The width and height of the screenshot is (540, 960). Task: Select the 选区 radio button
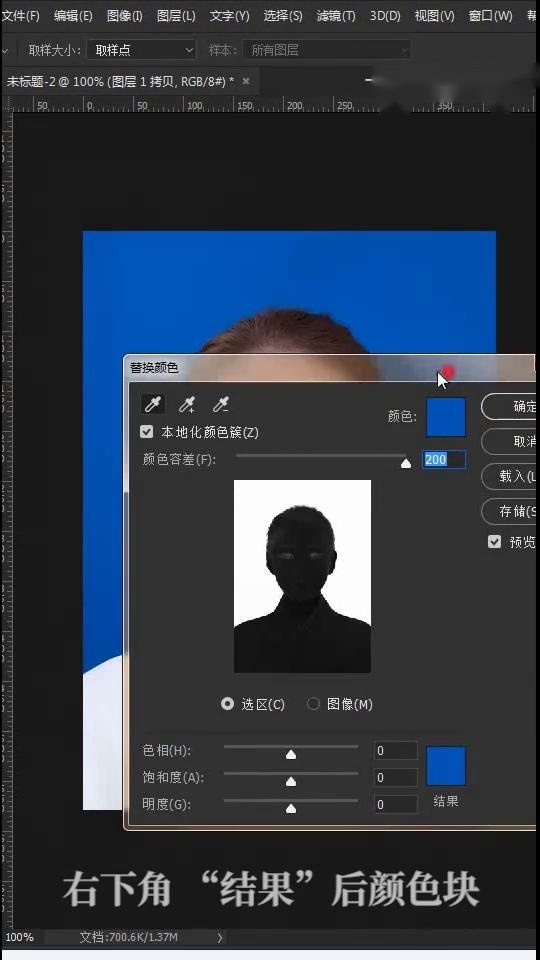click(x=227, y=703)
